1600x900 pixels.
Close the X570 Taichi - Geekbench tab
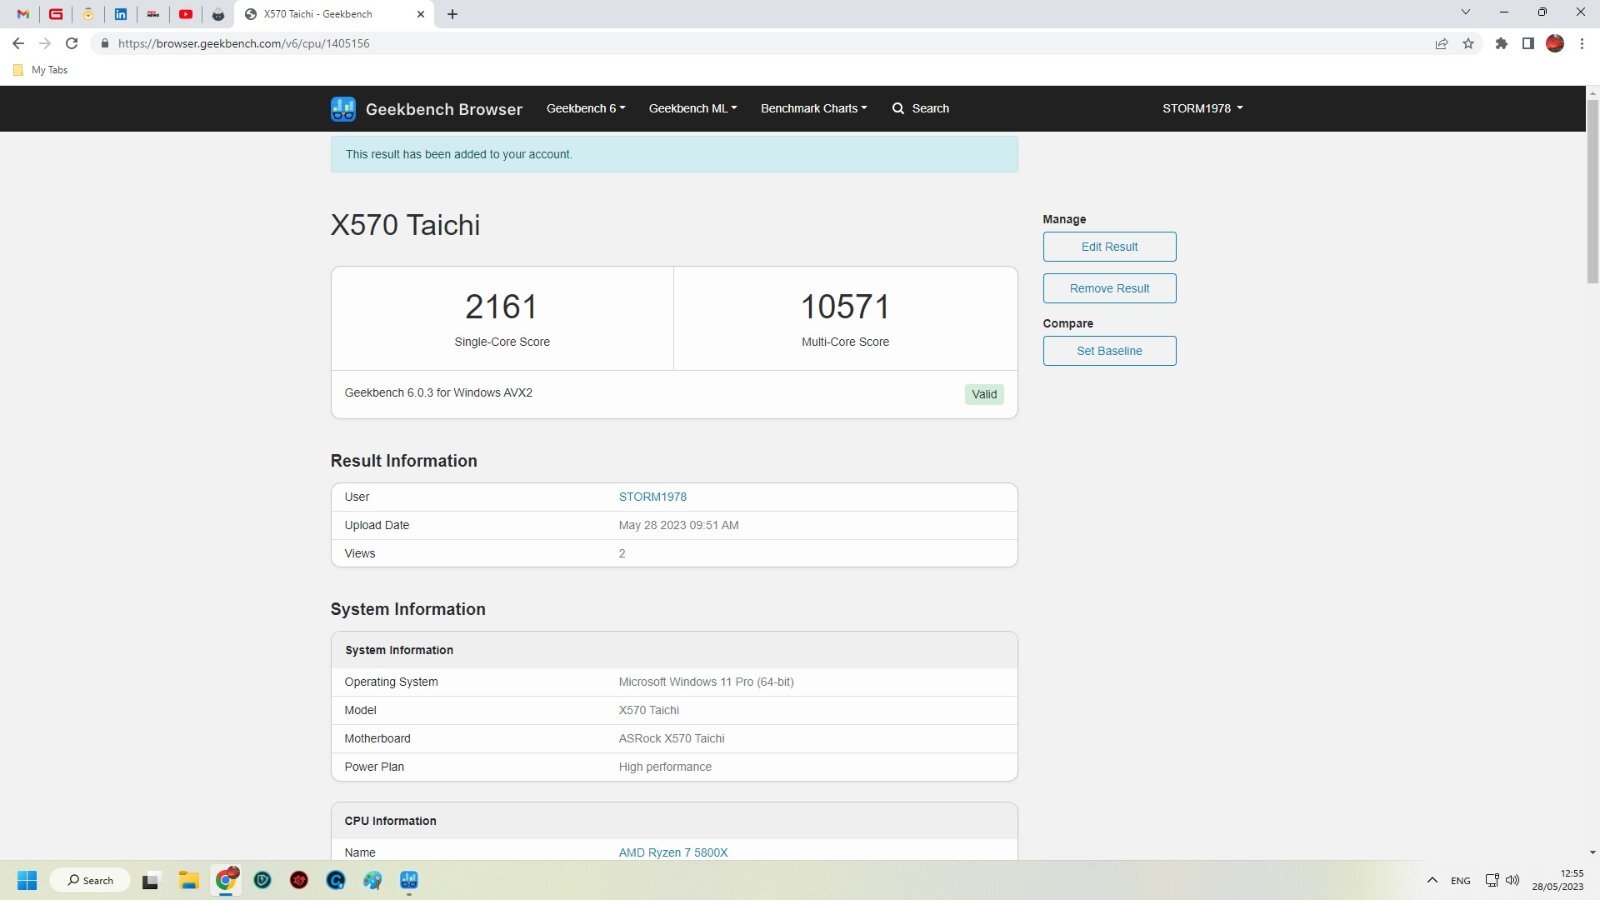pos(420,14)
